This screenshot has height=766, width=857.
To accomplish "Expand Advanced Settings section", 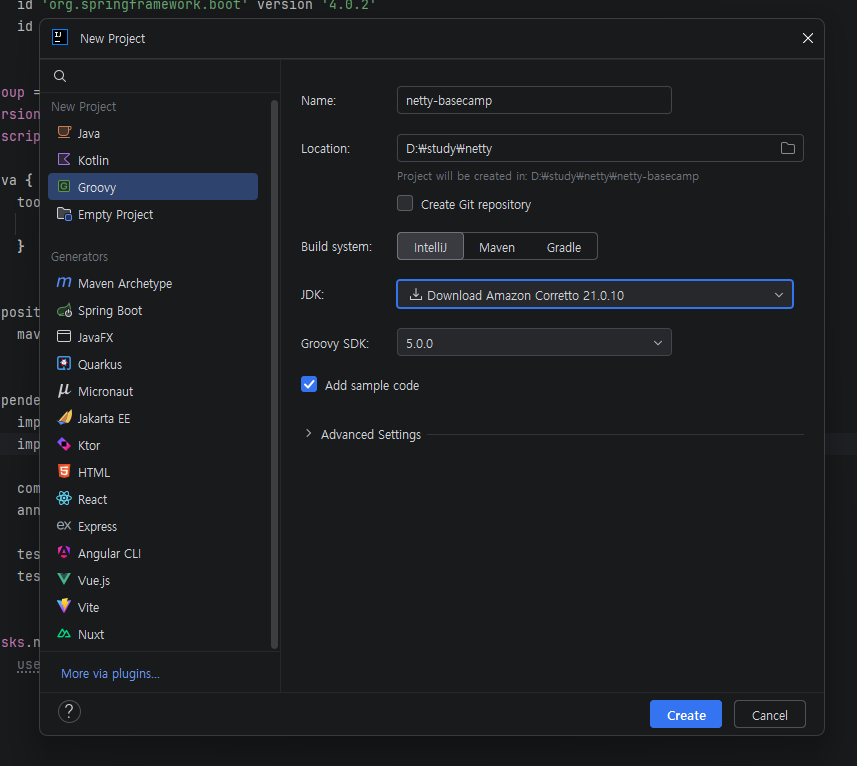I will pyautogui.click(x=309, y=434).
